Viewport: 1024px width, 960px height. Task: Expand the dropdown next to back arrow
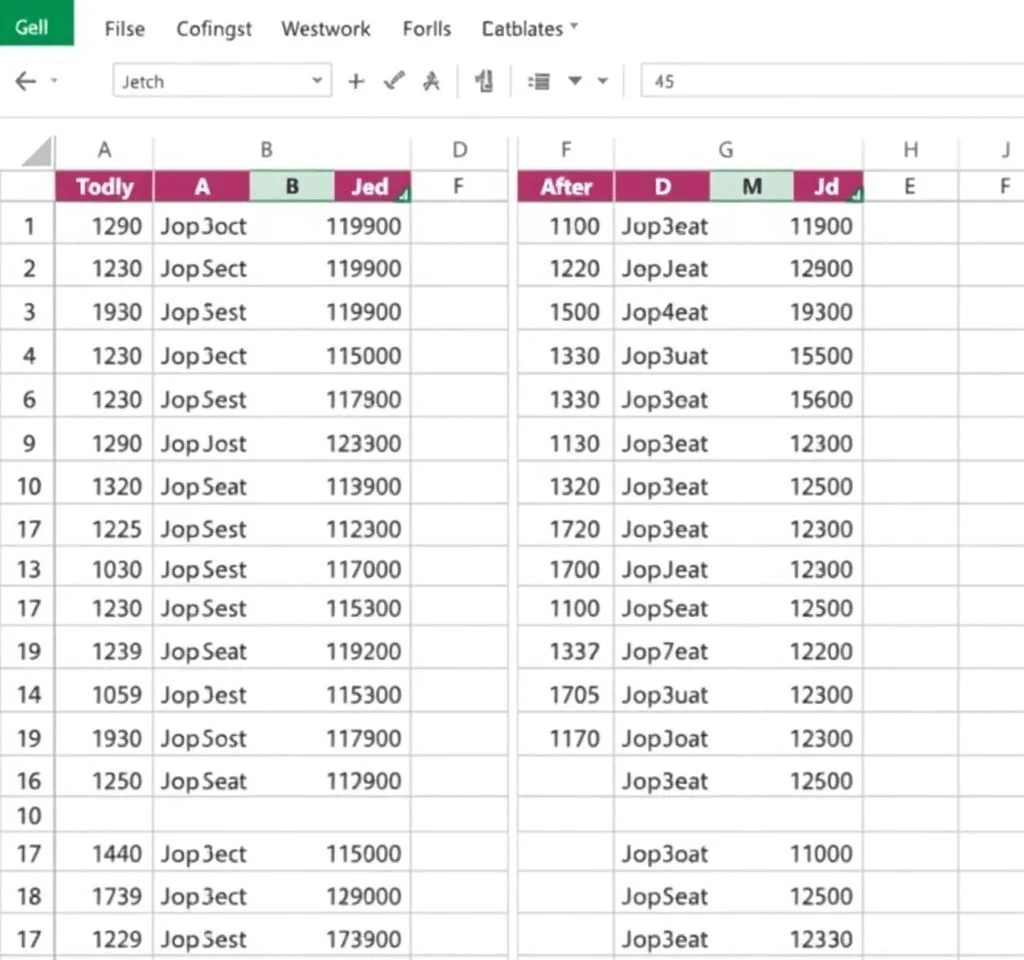pyautogui.click(x=54, y=82)
